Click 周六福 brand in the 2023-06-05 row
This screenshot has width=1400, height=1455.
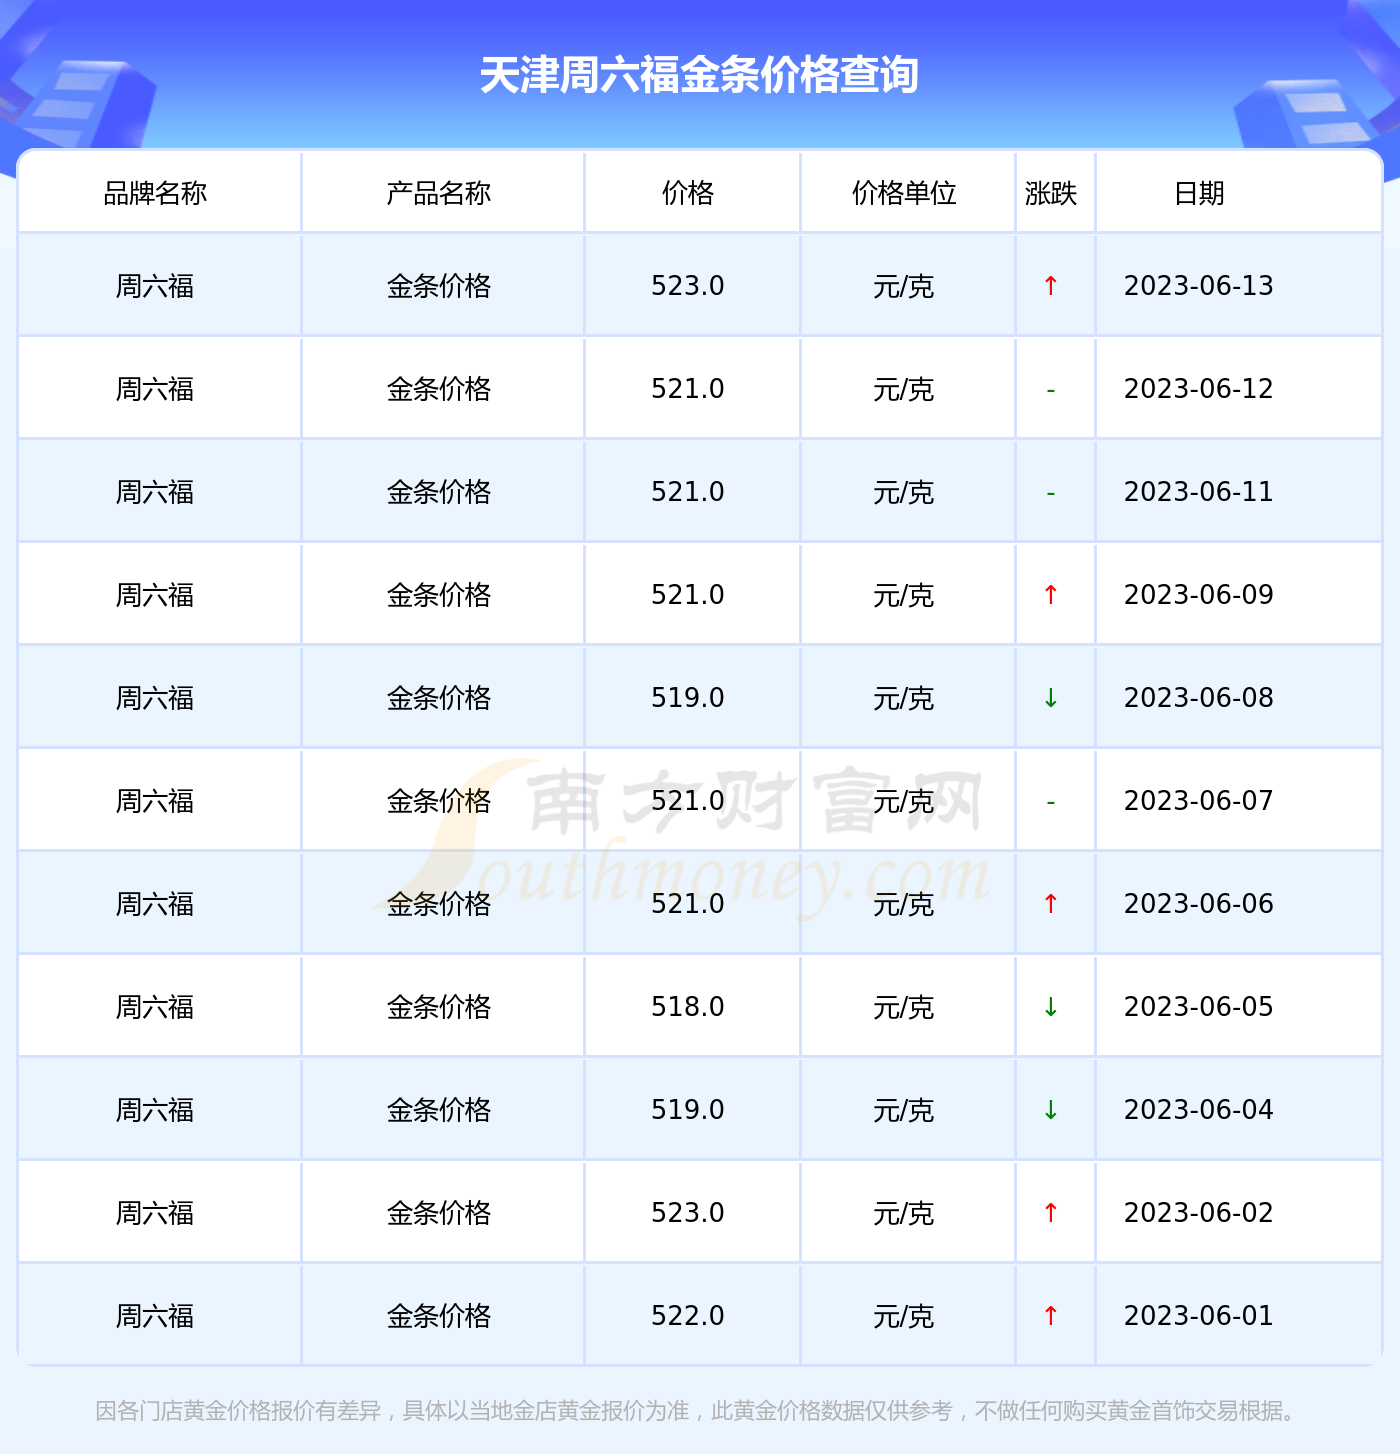coord(155,1008)
